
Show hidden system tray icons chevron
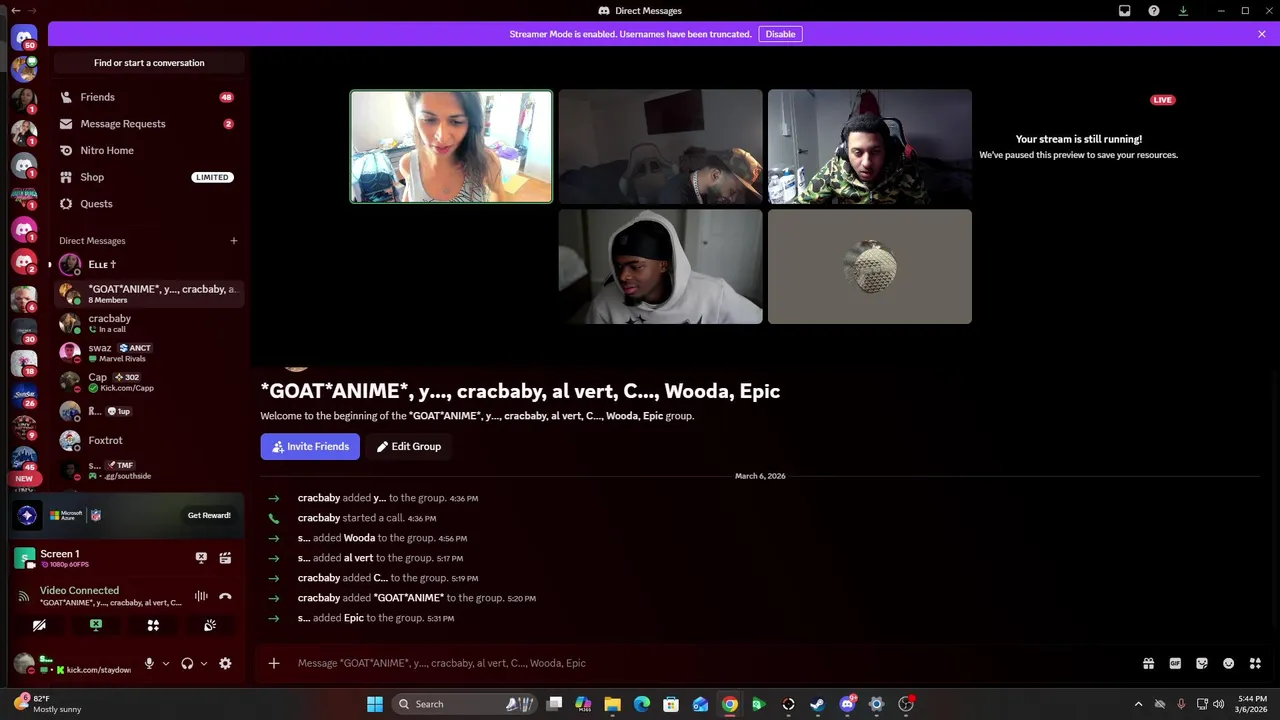1138,704
